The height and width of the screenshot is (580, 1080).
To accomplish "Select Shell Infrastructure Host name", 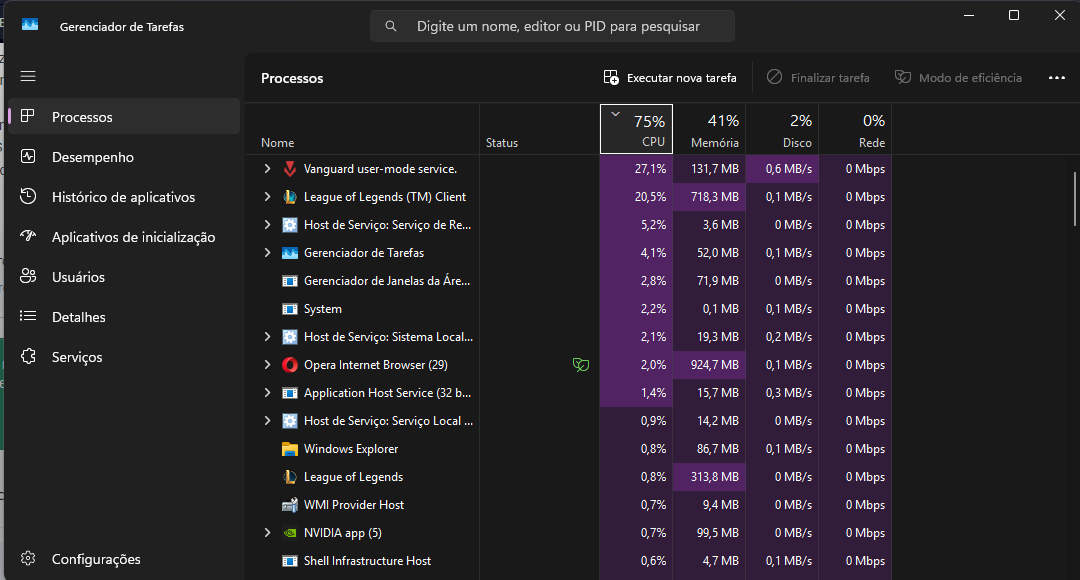I will point(368,561).
